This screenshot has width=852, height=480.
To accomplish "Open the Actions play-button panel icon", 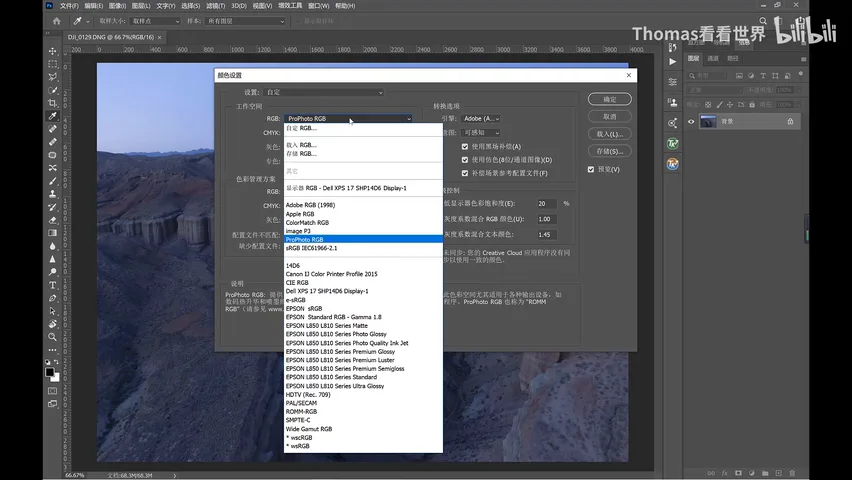I will tap(673, 61).
